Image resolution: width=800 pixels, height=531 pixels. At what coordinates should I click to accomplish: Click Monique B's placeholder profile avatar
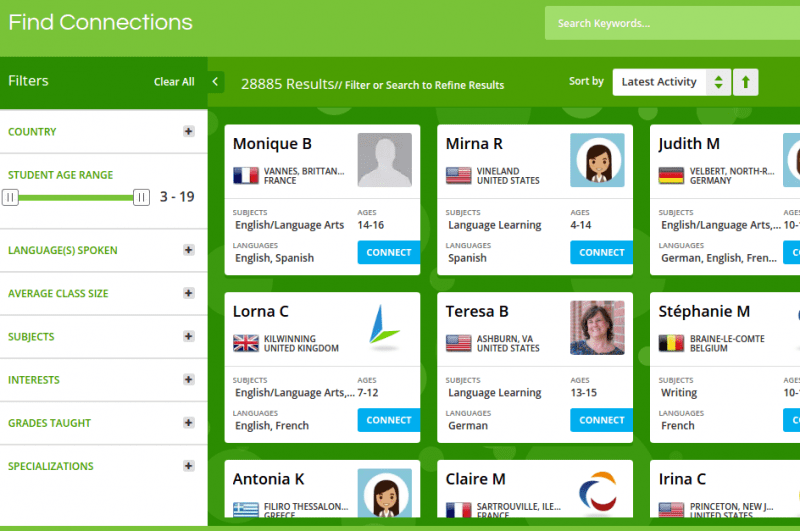pos(385,160)
